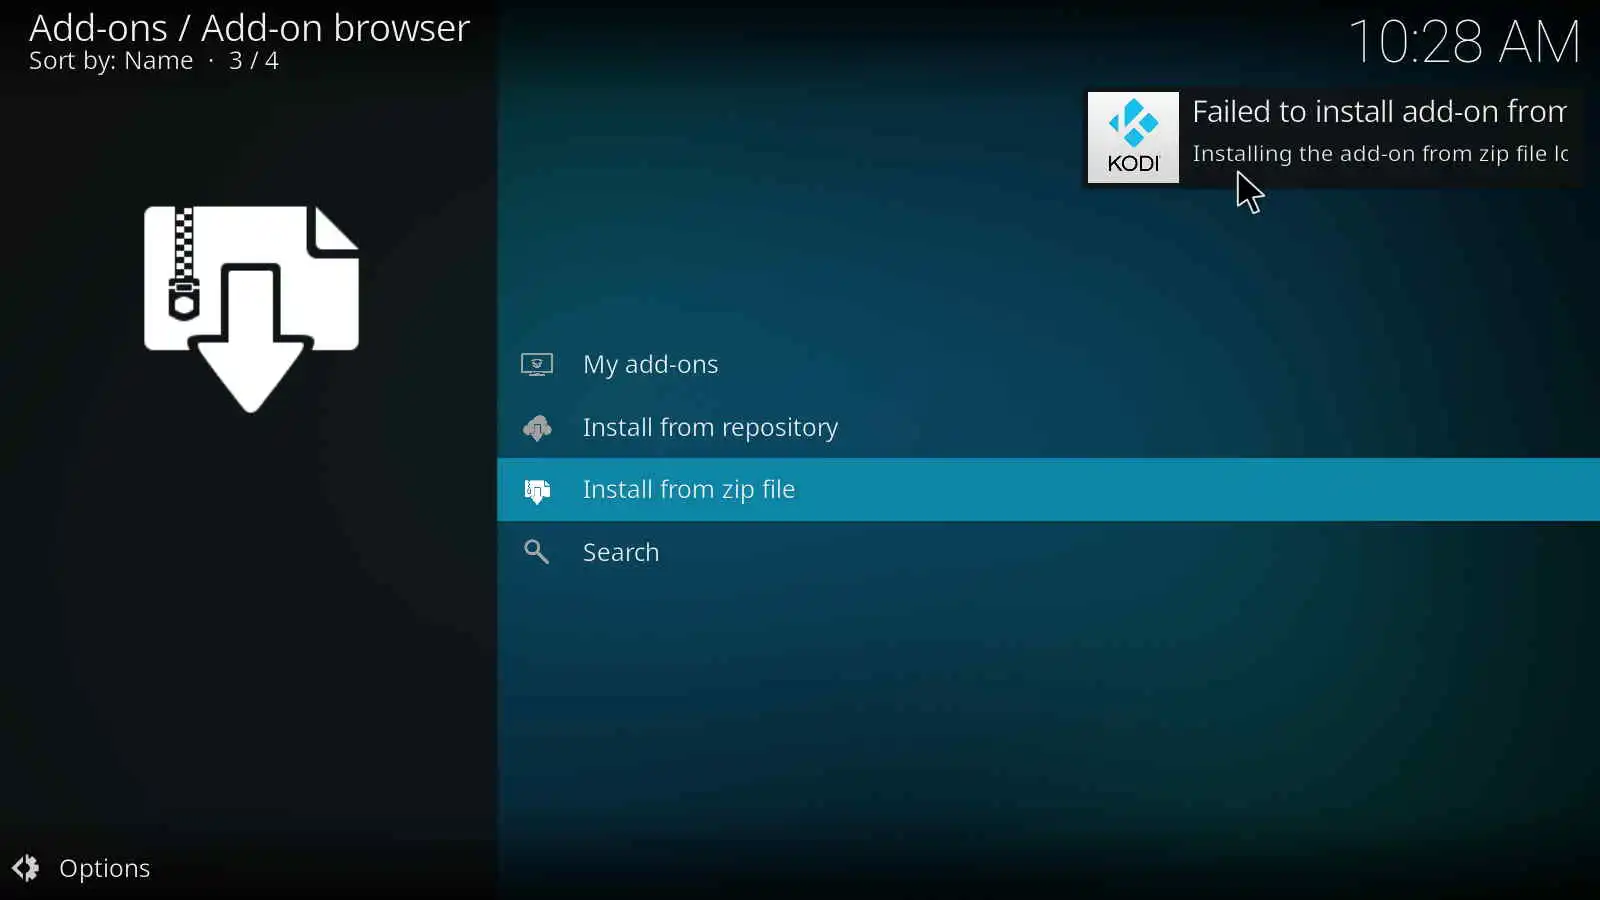Image resolution: width=1600 pixels, height=900 pixels.
Task: Select Install from repository
Action: [x=1048, y=427]
